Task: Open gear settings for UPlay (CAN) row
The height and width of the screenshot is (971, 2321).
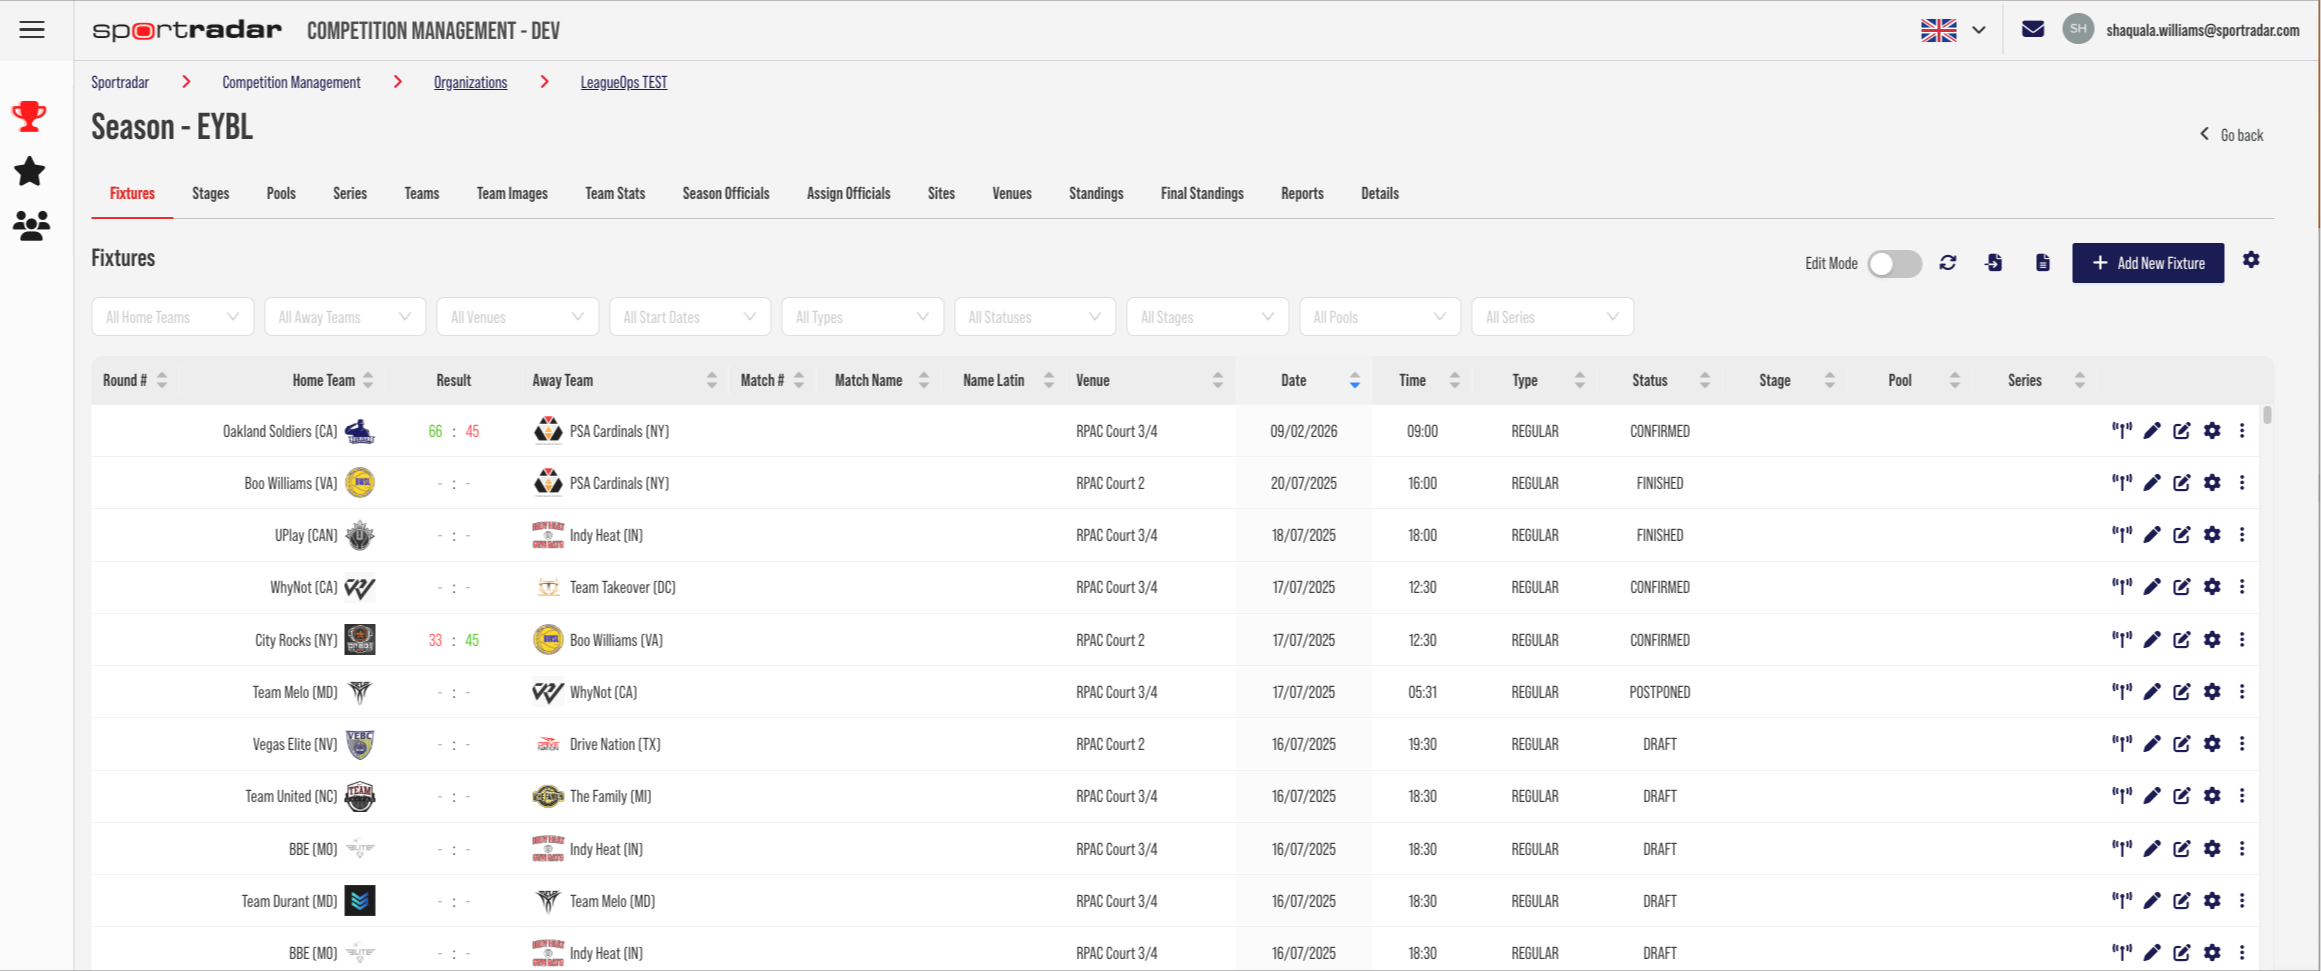Action: click(2212, 535)
